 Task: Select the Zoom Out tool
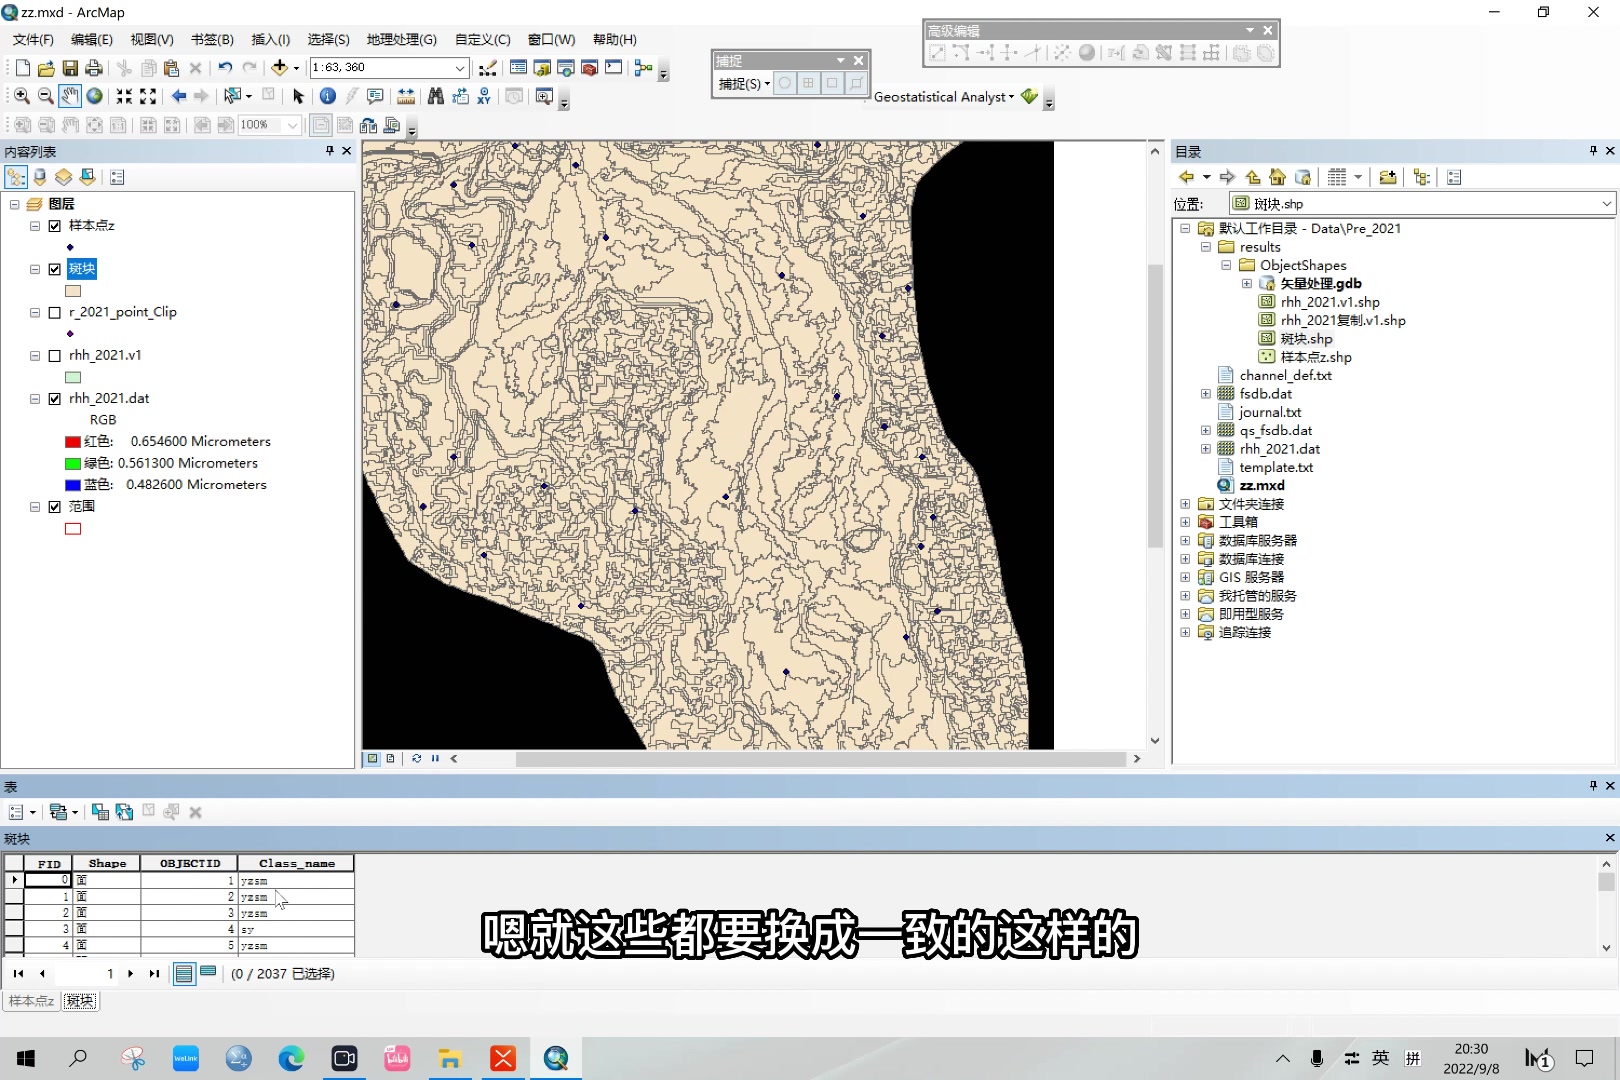(46, 96)
